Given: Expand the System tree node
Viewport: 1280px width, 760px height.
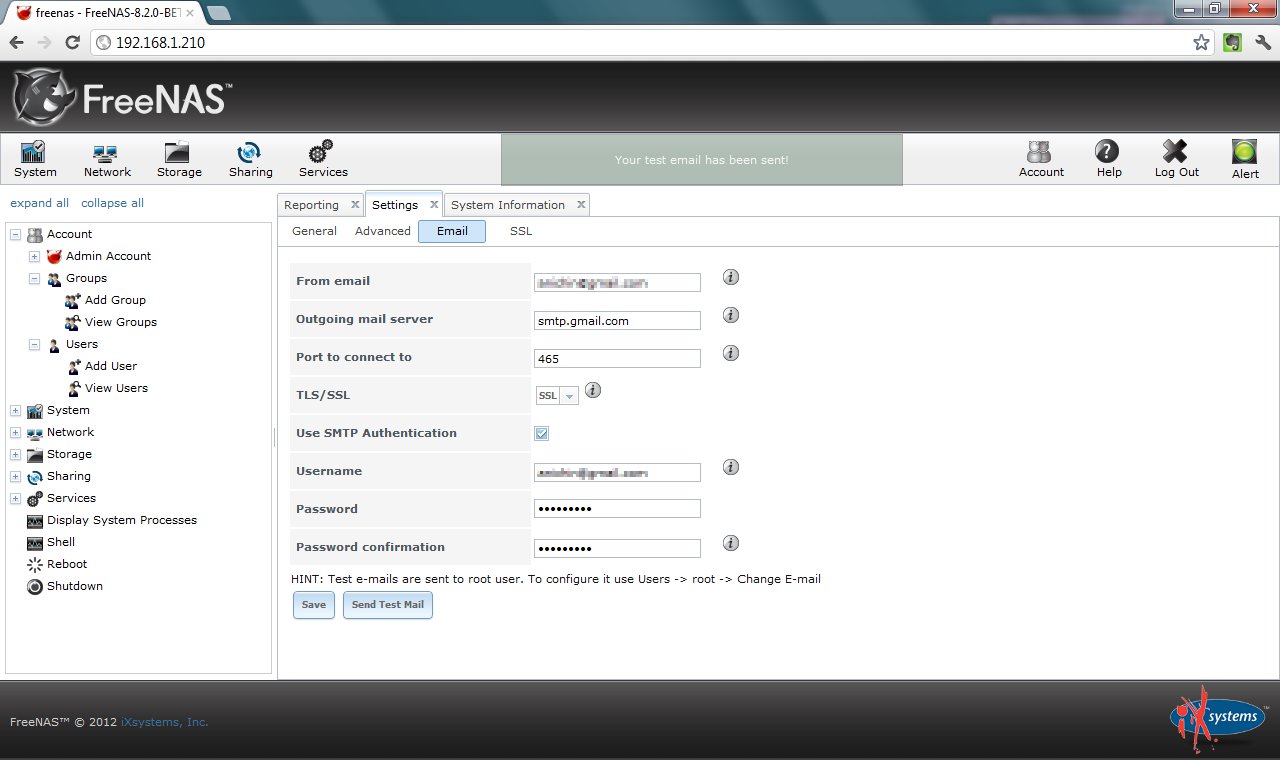Looking at the screenshot, I should [15, 410].
